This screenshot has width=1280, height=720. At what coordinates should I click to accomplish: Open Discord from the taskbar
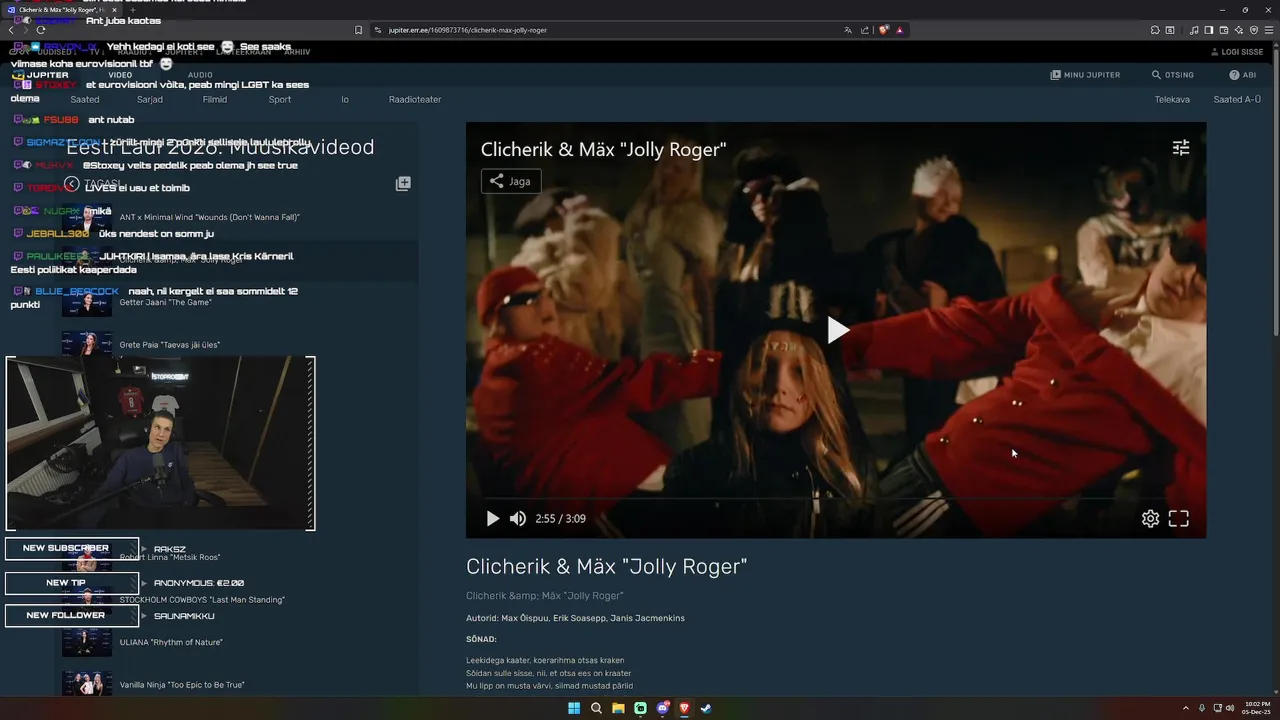[x=662, y=708]
